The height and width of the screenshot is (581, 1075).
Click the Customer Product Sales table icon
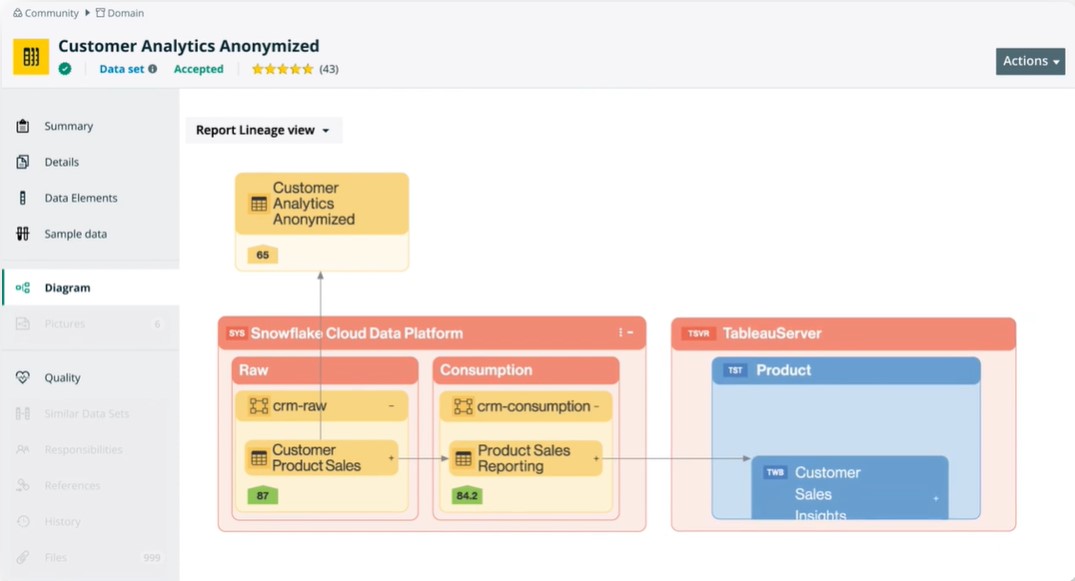(x=258, y=458)
